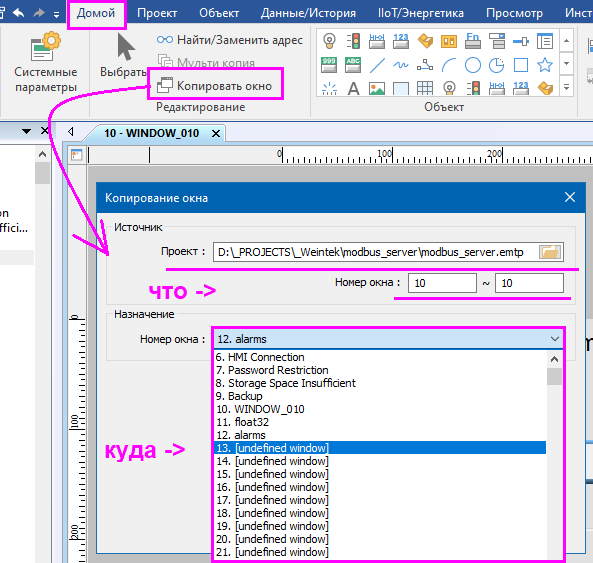Open the Данные/История ribbon tab
The image size is (593, 563).
(308, 13)
